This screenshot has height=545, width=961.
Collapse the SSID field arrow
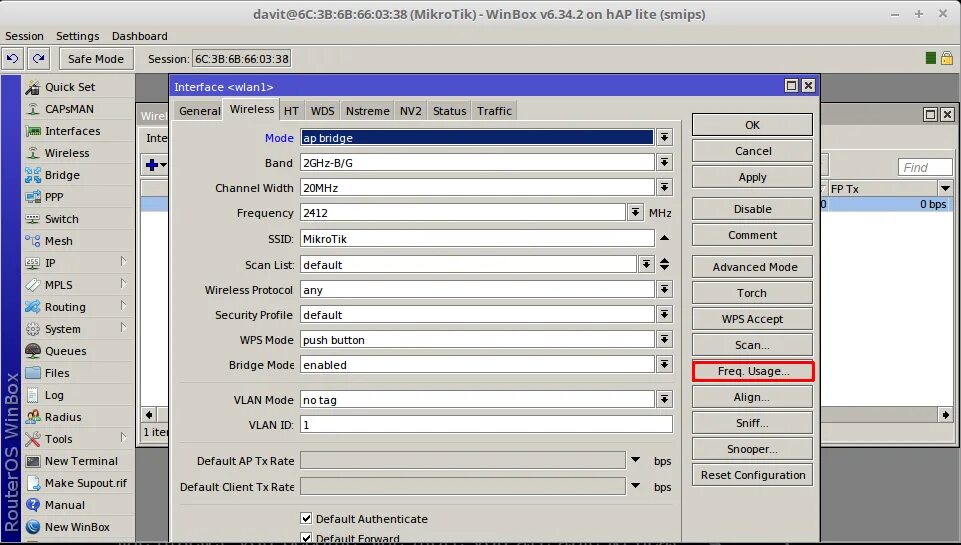click(664, 238)
